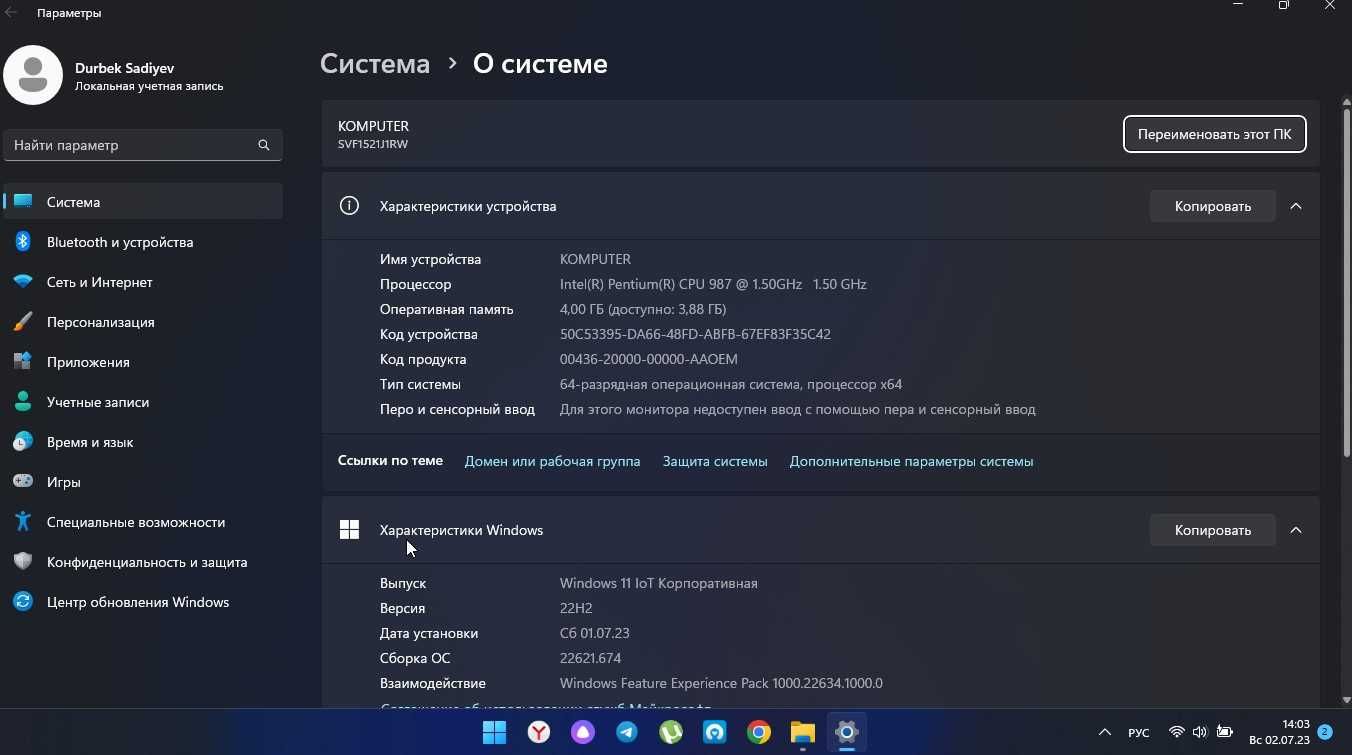Open the Windows Start menu
This screenshot has height=755, width=1352.
(x=494, y=732)
